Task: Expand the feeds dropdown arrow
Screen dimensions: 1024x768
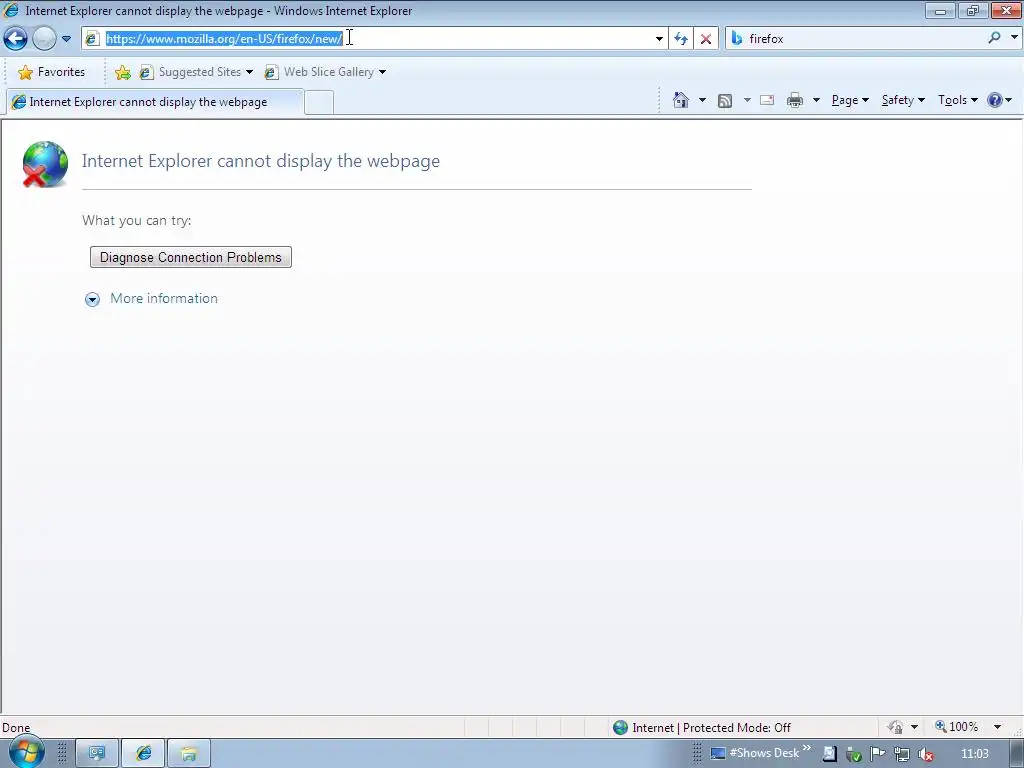Action: tap(747, 100)
